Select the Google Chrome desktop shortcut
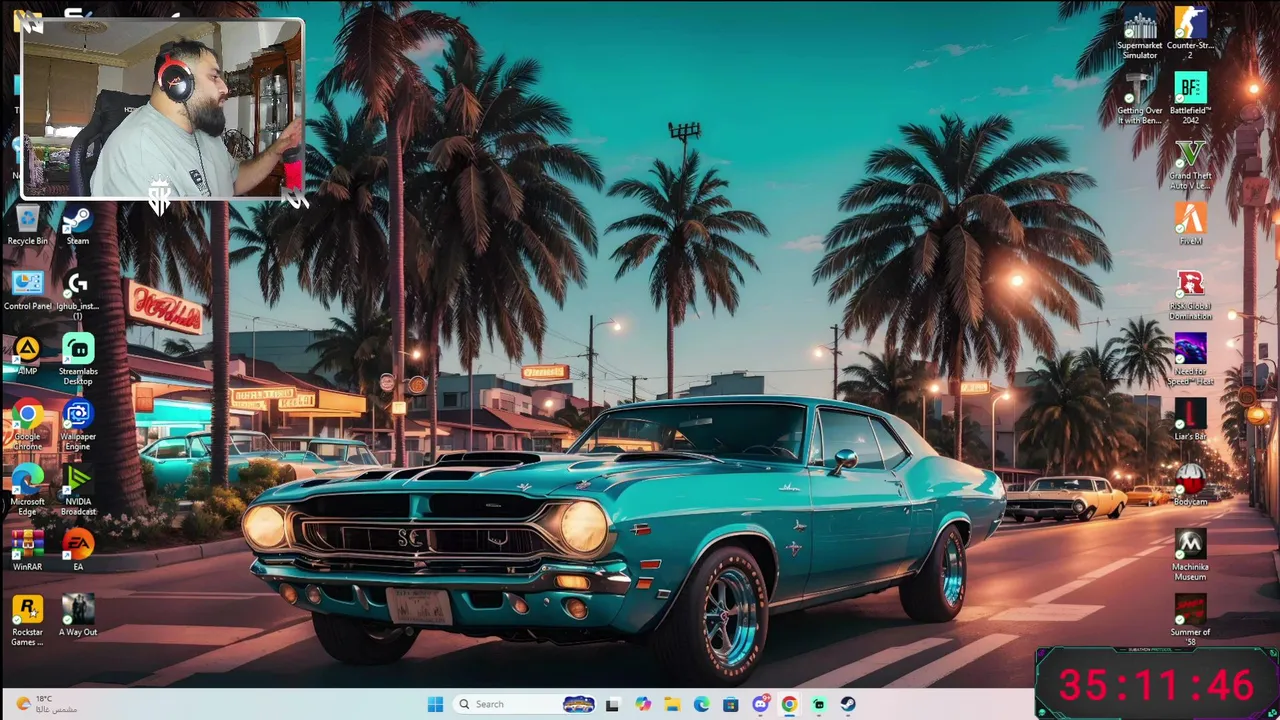 click(27, 425)
